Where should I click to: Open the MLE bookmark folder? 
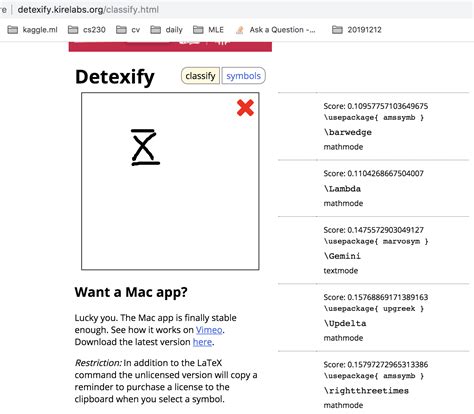point(208,30)
